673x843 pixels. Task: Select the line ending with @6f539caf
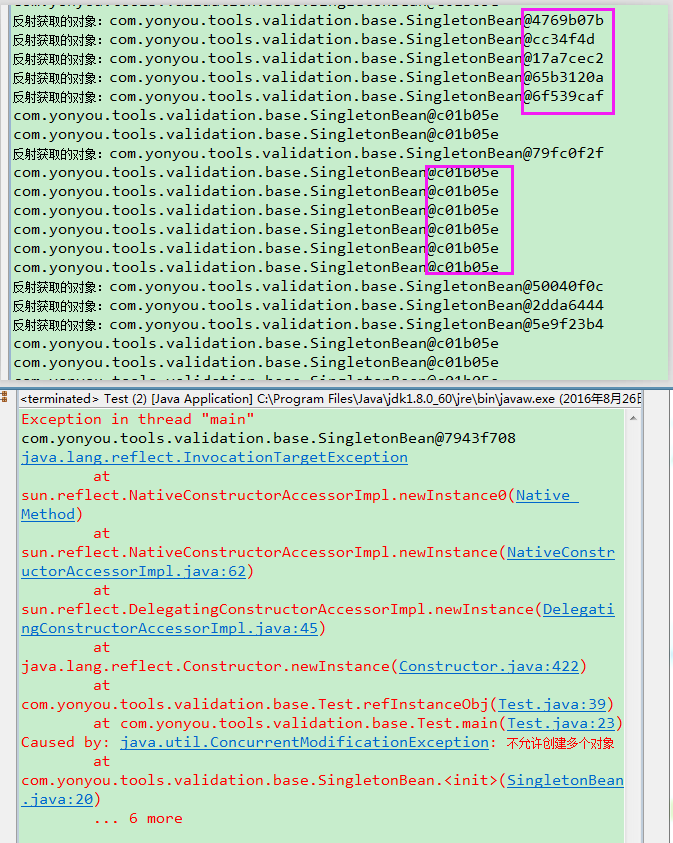[x=308, y=96]
